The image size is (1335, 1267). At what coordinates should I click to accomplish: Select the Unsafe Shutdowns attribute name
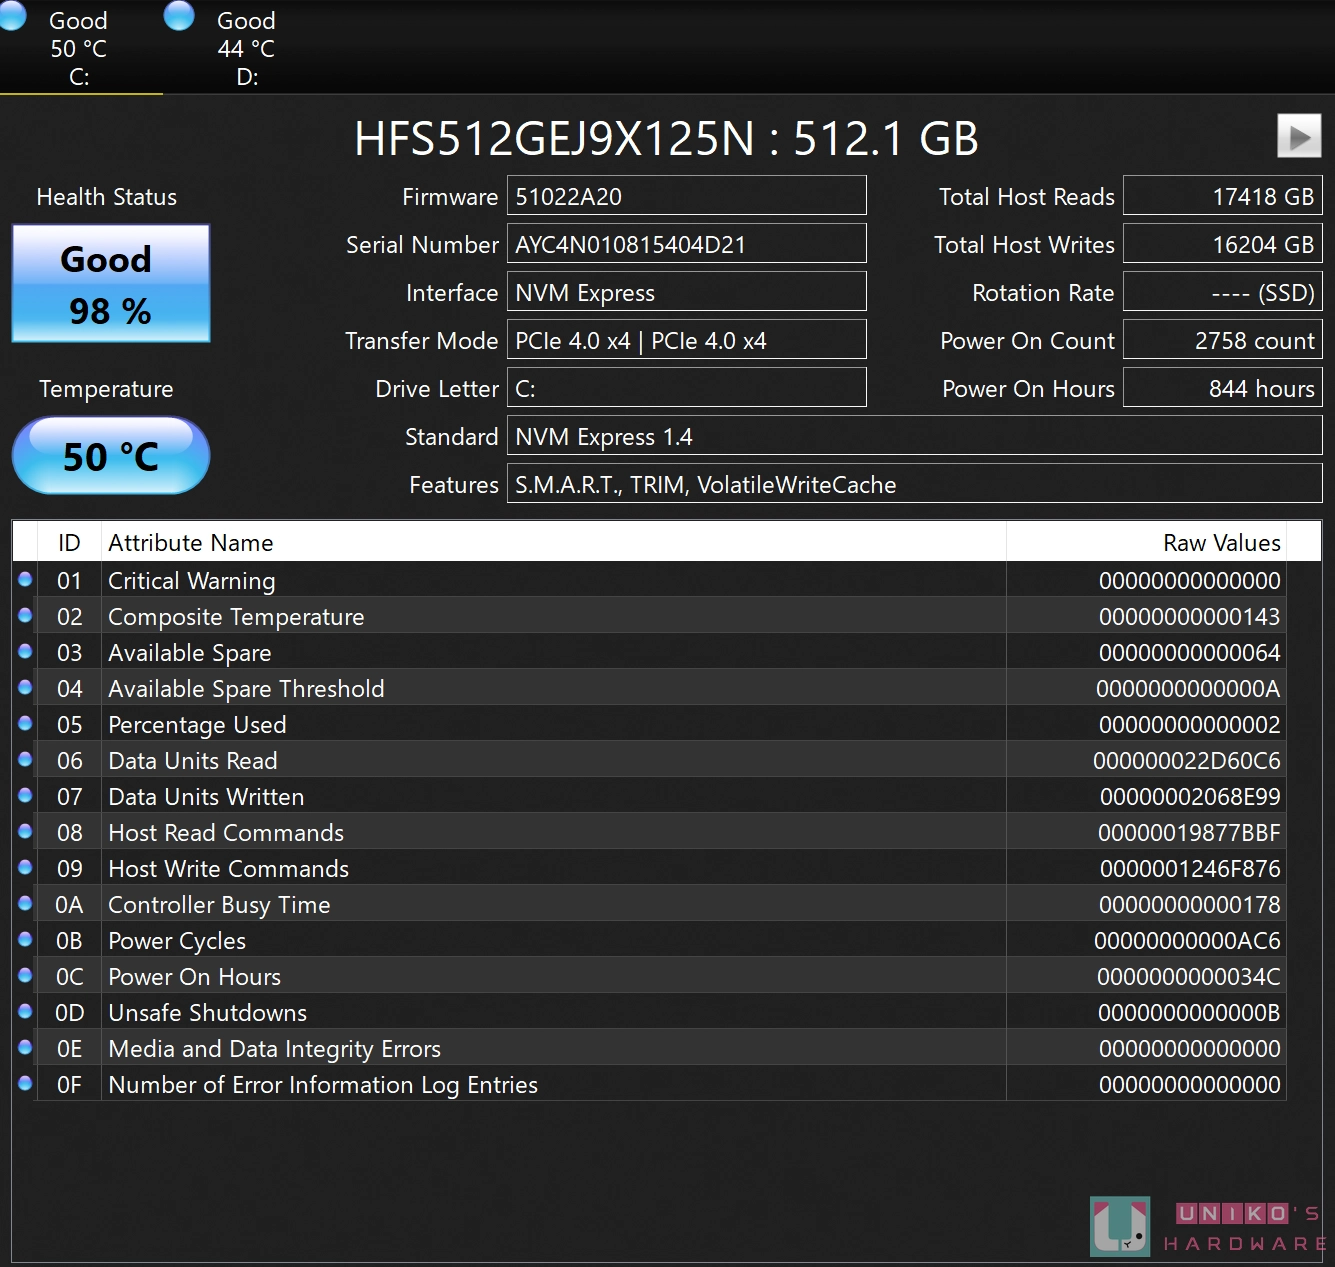click(208, 1013)
